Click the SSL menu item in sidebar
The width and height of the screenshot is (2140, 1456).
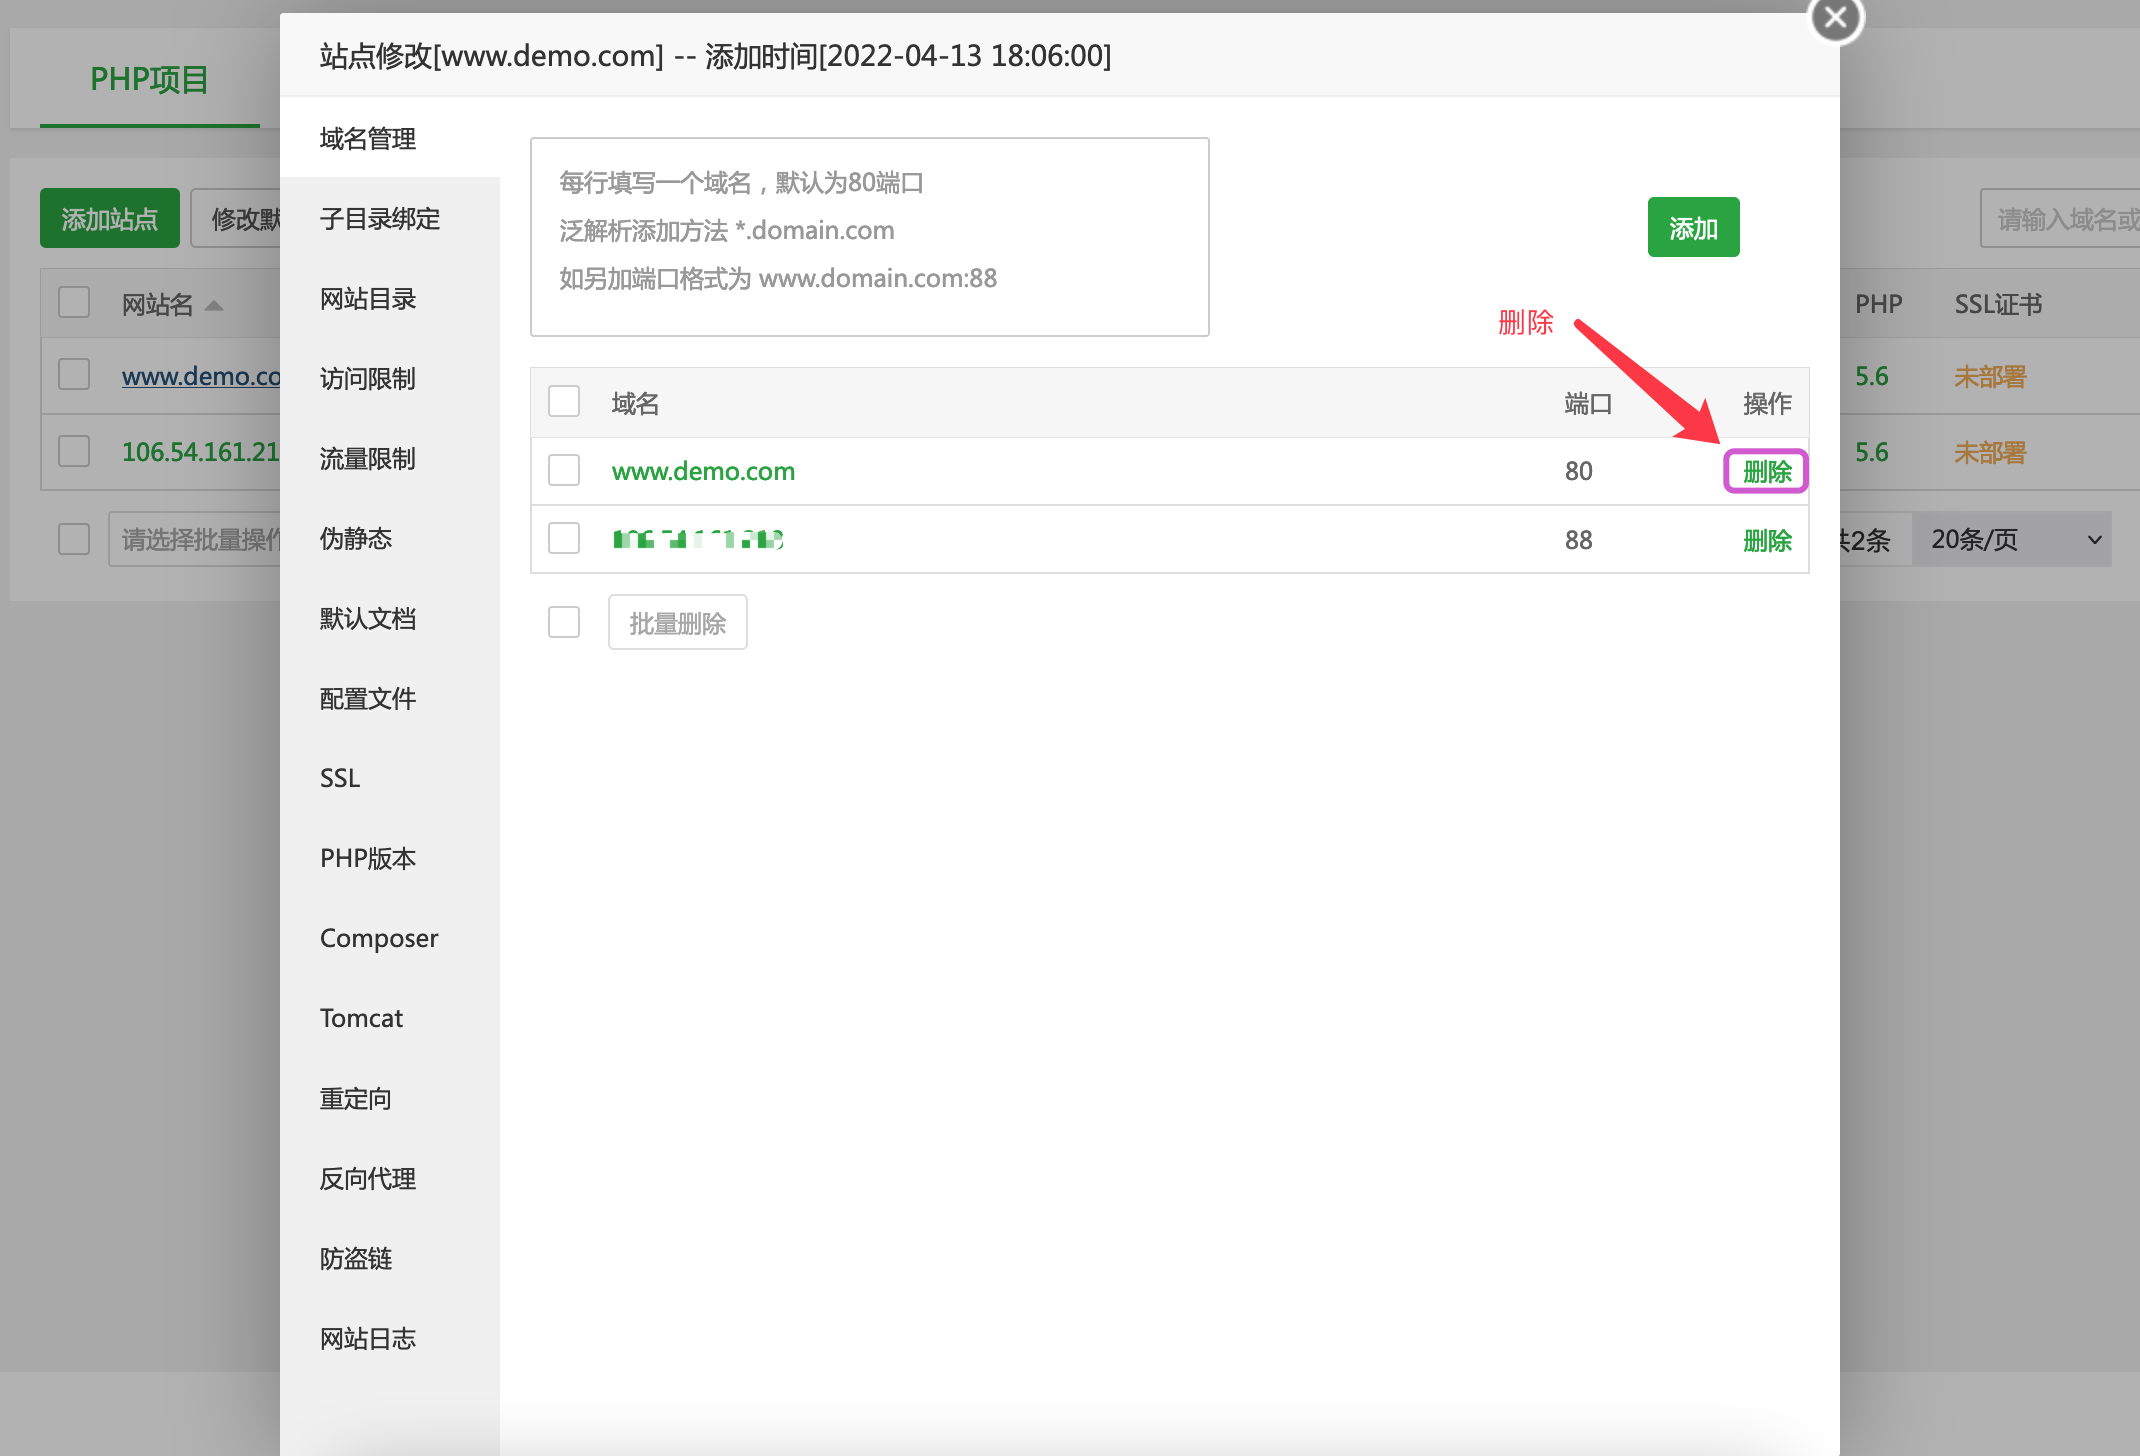(340, 778)
